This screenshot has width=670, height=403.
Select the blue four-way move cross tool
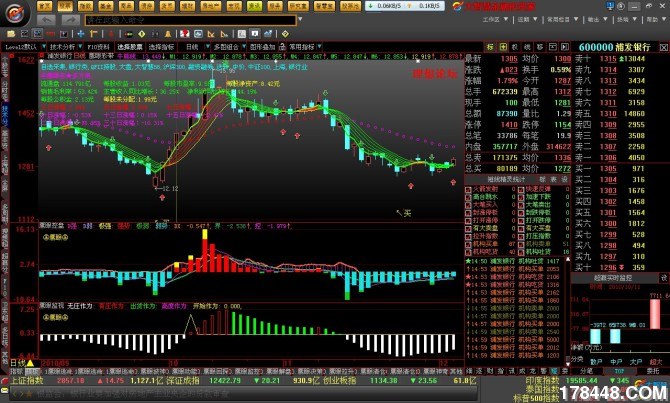[x=81, y=34]
